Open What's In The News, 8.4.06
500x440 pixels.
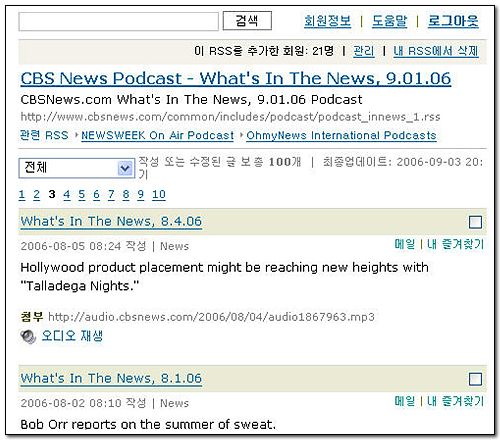(111, 221)
